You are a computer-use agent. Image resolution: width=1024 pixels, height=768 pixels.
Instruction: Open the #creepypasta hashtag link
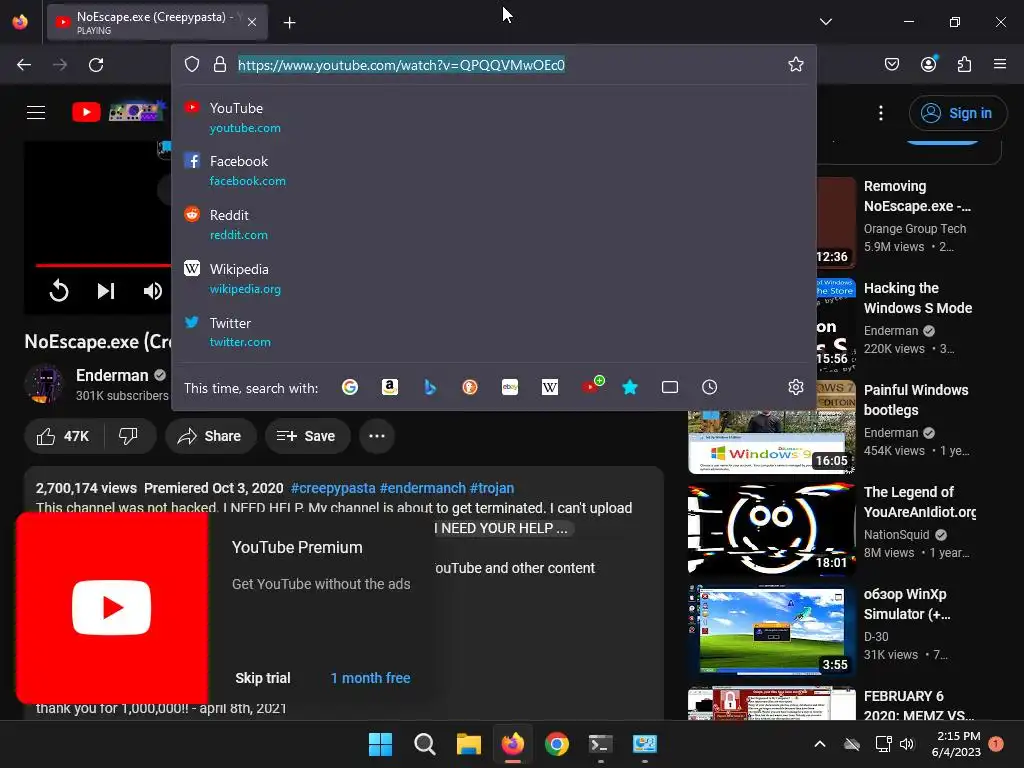[333, 488]
